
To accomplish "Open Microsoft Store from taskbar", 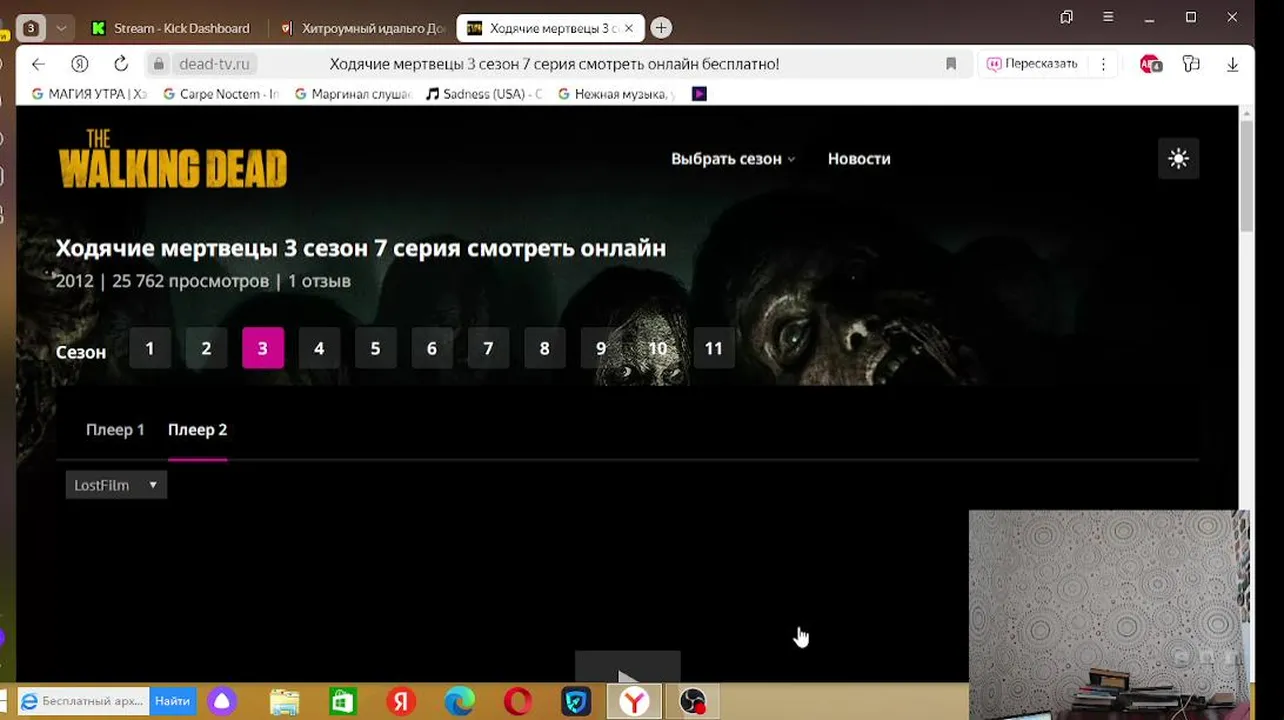I will point(343,702).
